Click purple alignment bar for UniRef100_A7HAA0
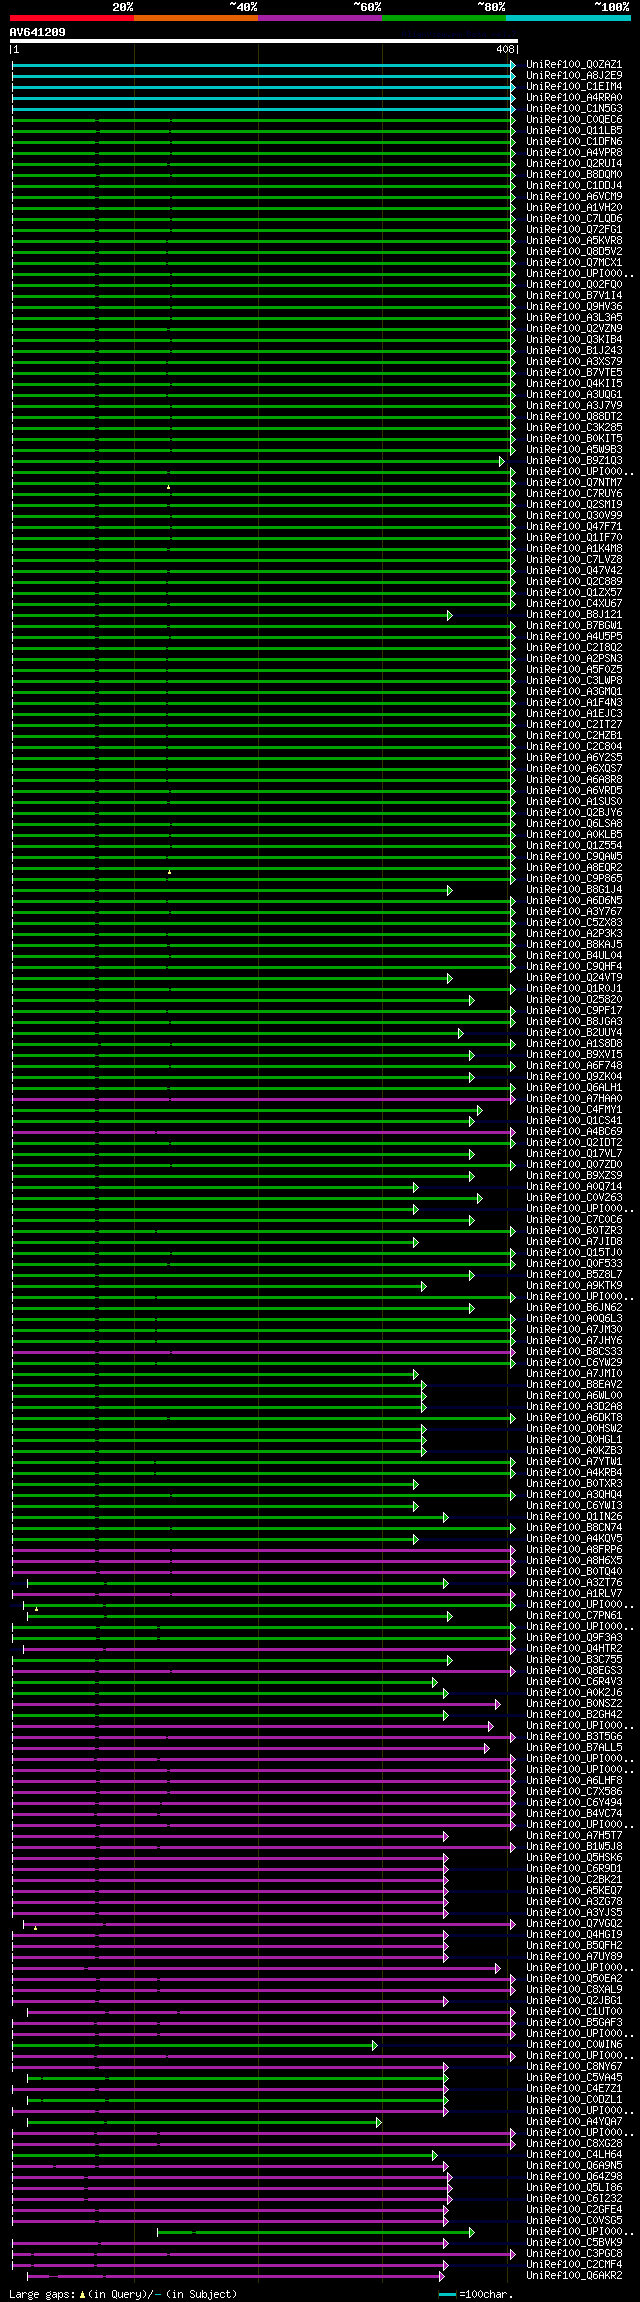640x2302 pixels. (264, 1099)
